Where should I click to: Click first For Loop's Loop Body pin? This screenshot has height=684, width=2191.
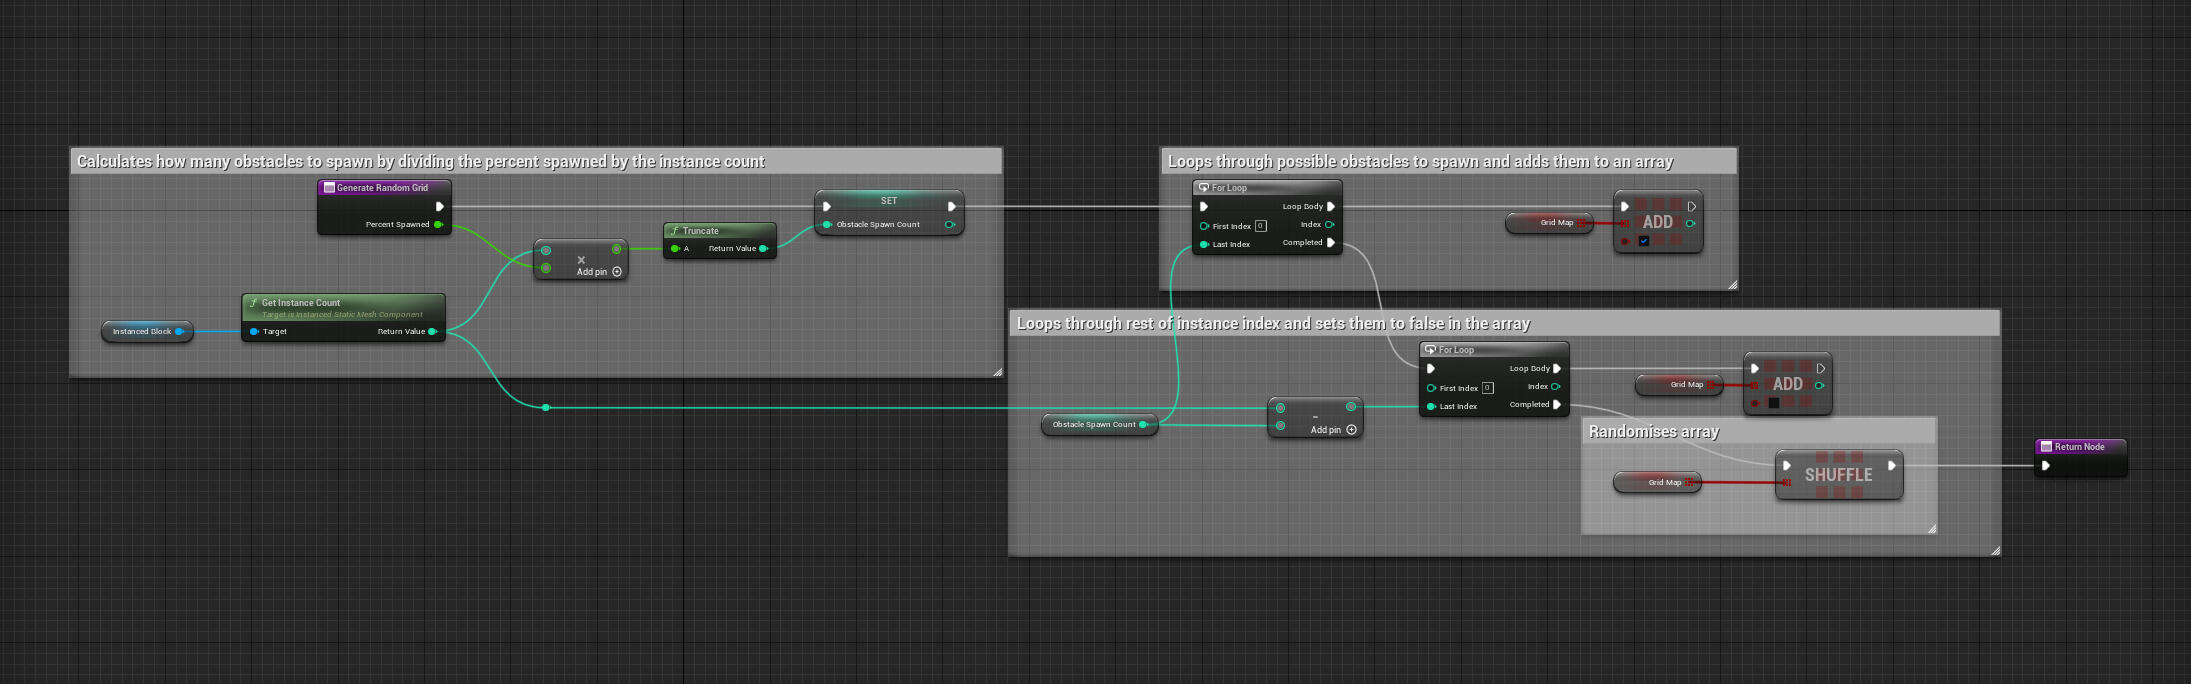(x=1330, y=207)
